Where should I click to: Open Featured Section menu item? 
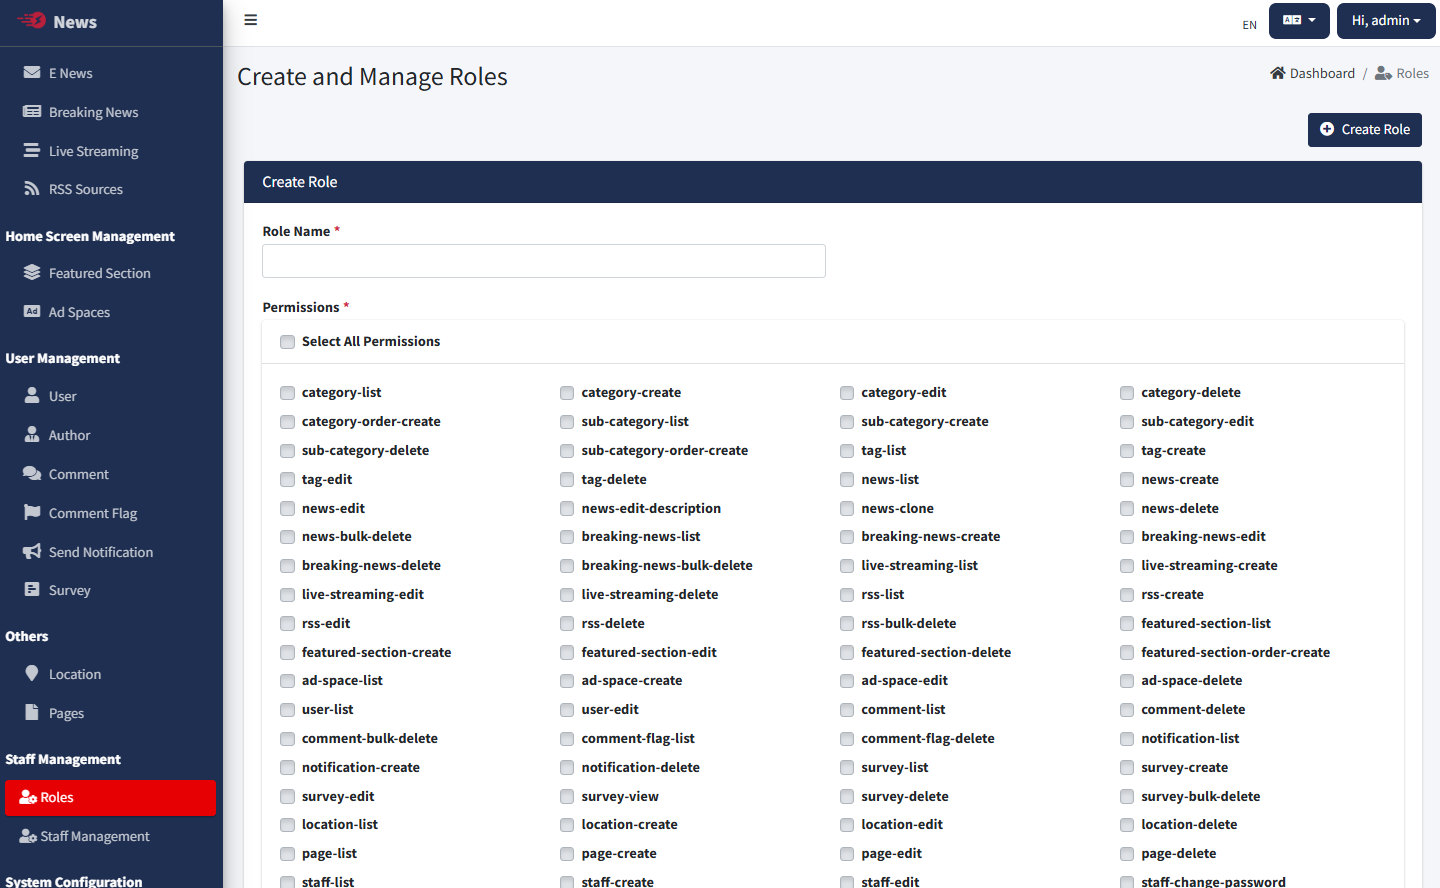tap(111, 273)
